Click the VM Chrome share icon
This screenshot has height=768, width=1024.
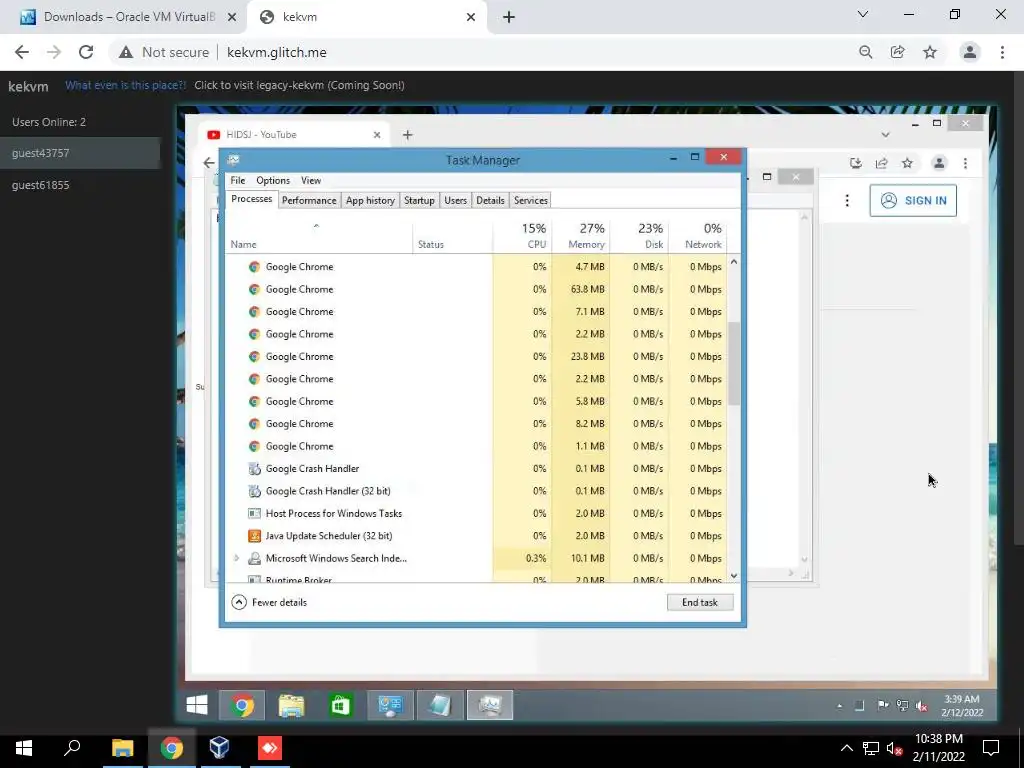pos(882,163)
